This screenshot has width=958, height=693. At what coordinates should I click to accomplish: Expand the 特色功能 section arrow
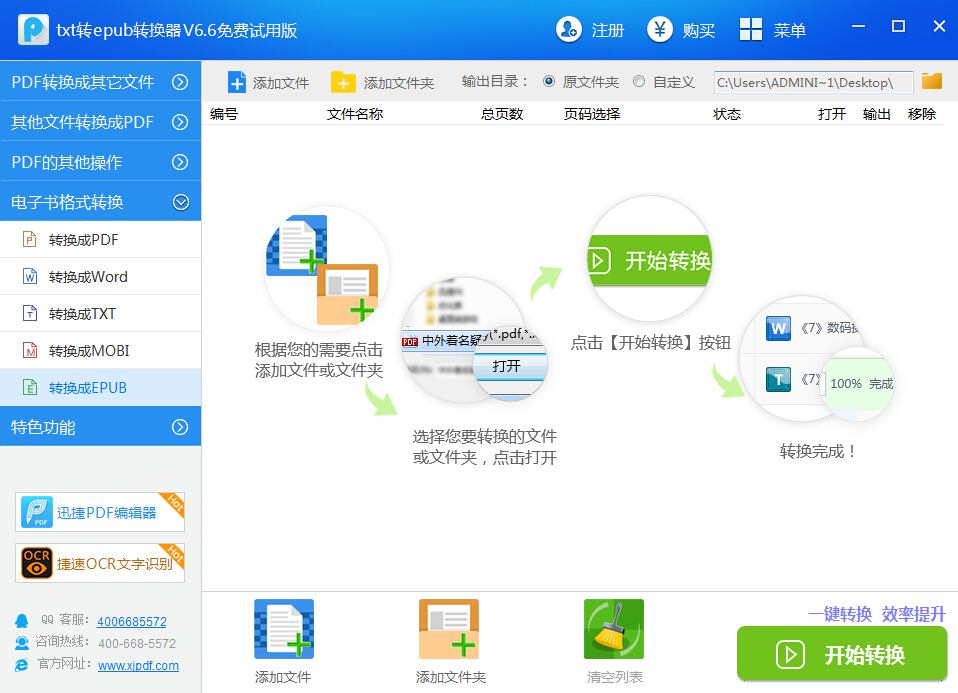click(x=180, y=427)
